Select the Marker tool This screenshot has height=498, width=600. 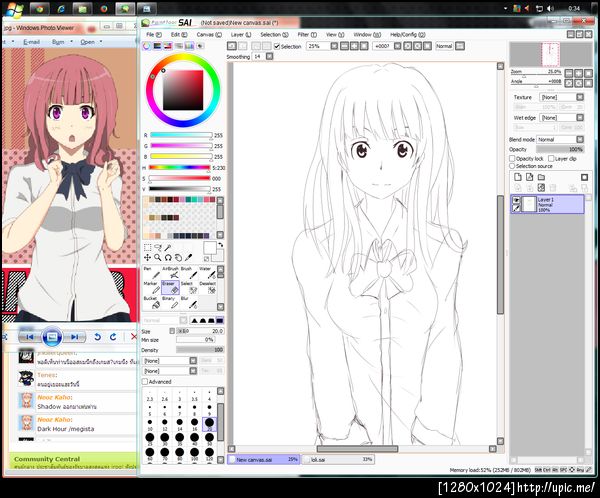(151, 287)
